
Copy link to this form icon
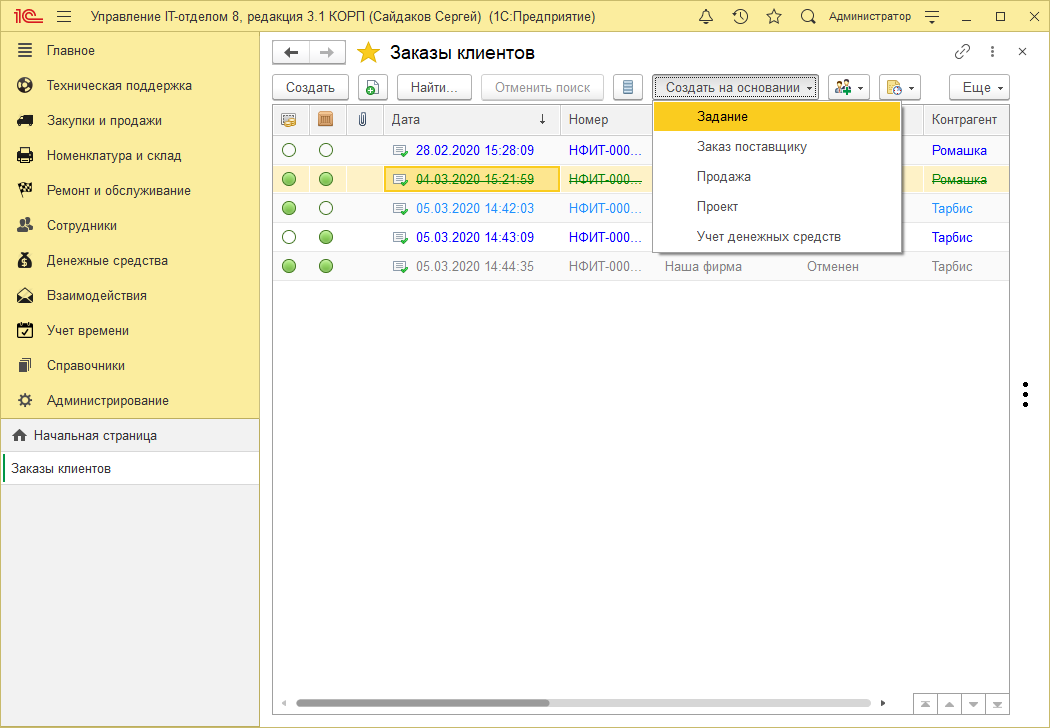(962, 52)
